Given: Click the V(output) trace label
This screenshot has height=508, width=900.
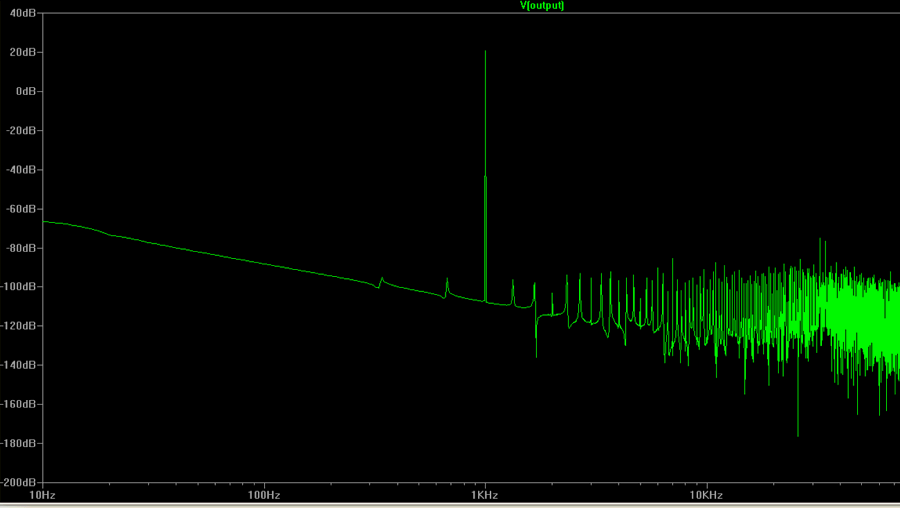Looking at the screenshot, I should click(x=542, y=5).
